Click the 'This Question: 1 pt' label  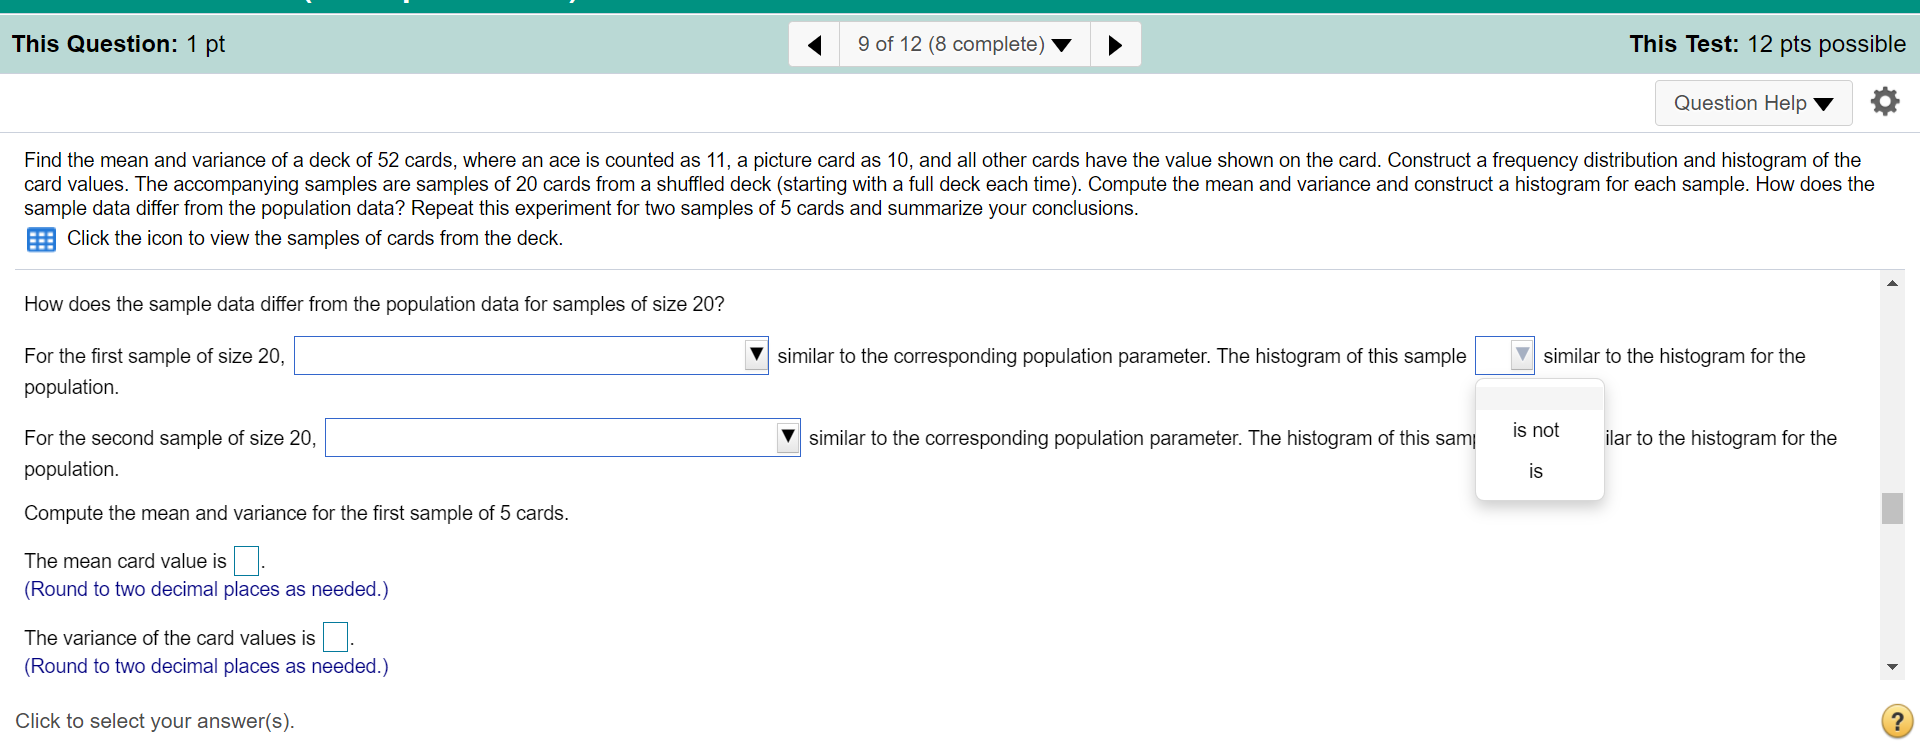coord(118,44)
